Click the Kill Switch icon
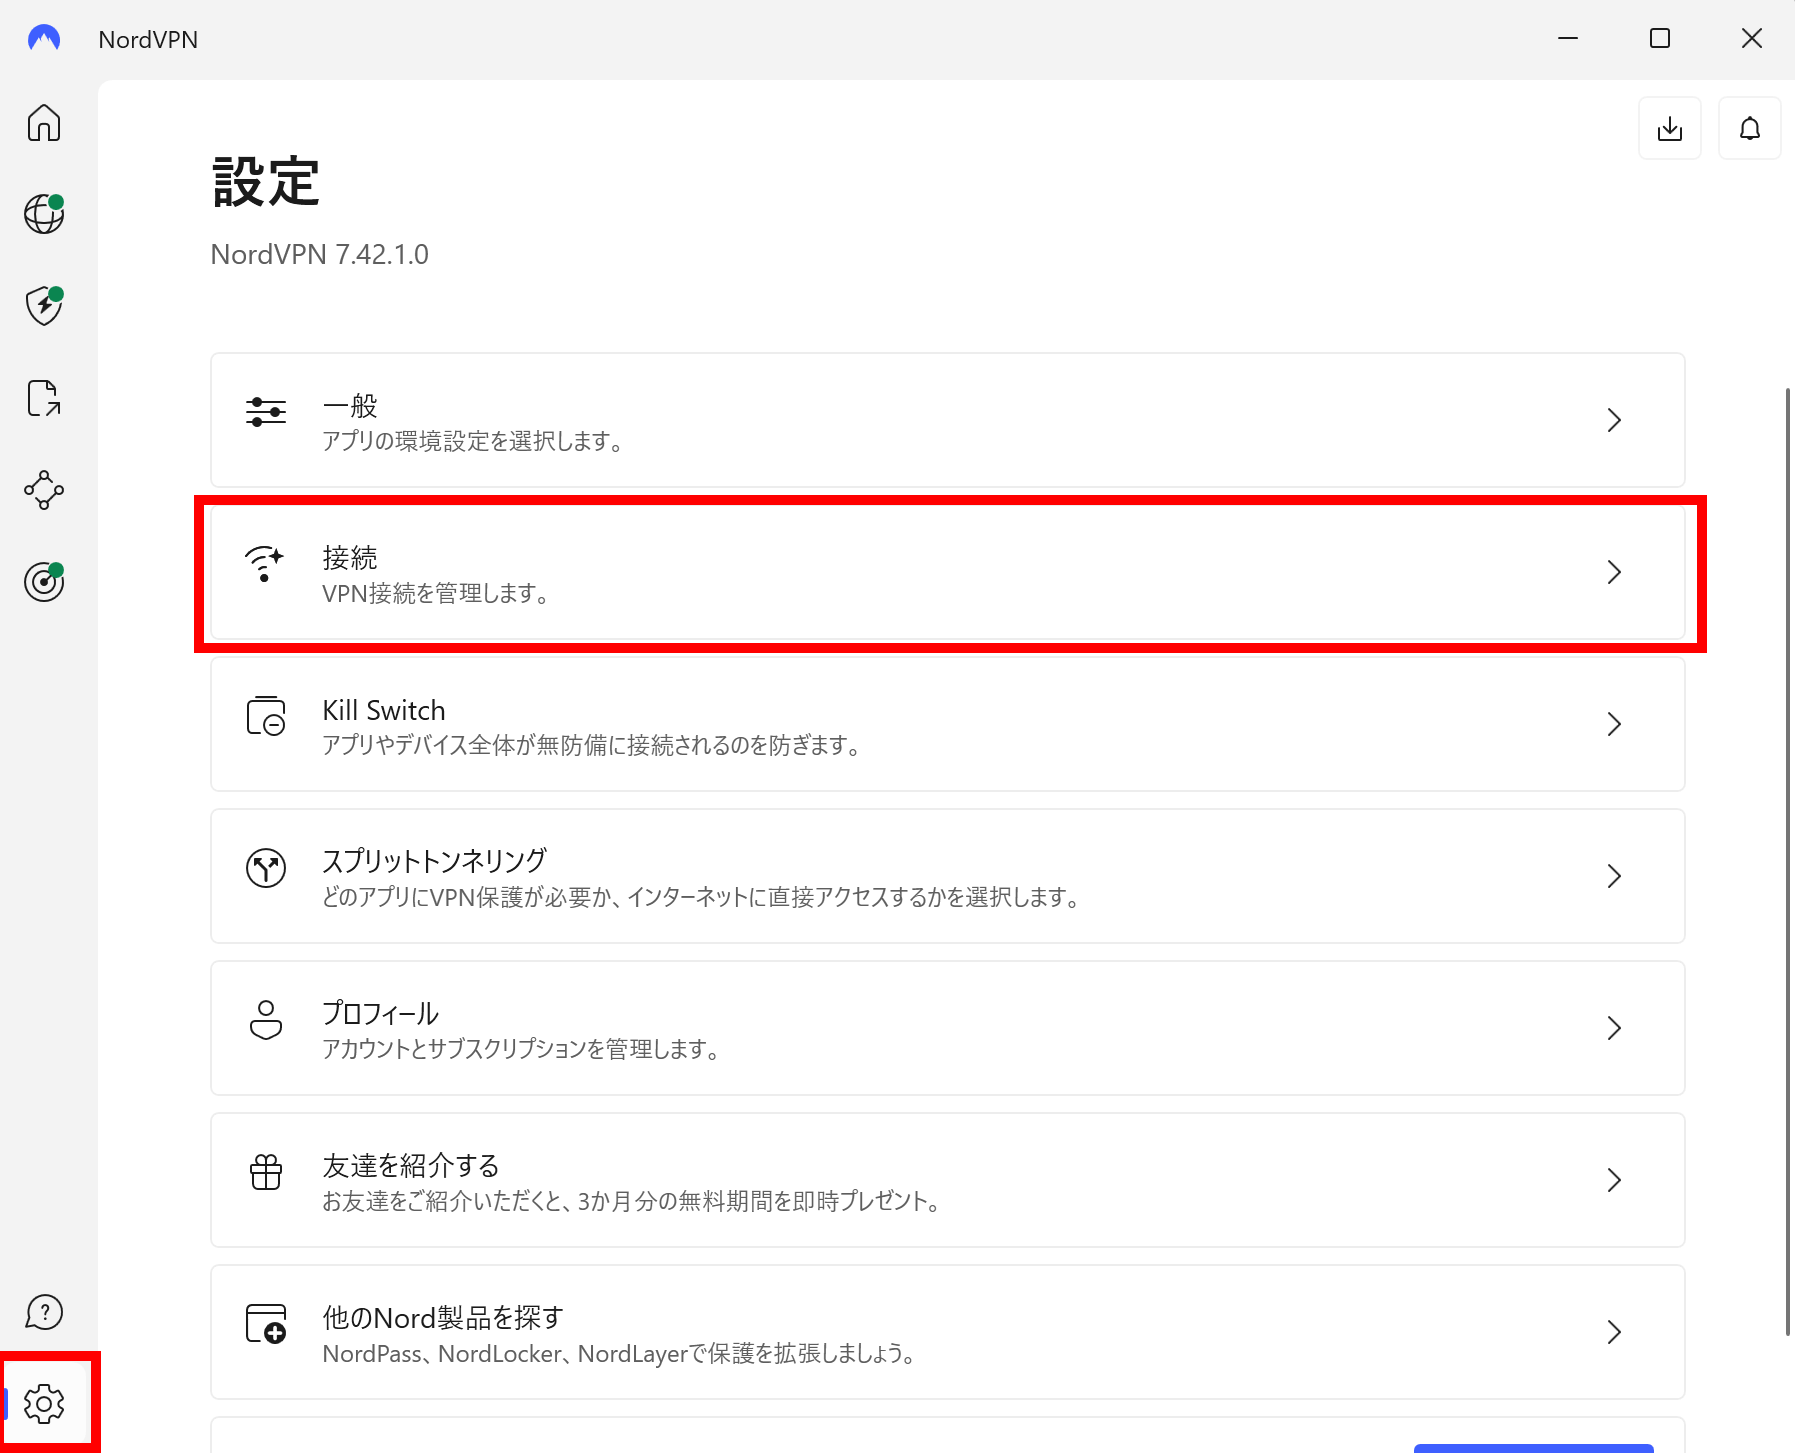 (266, 716)
